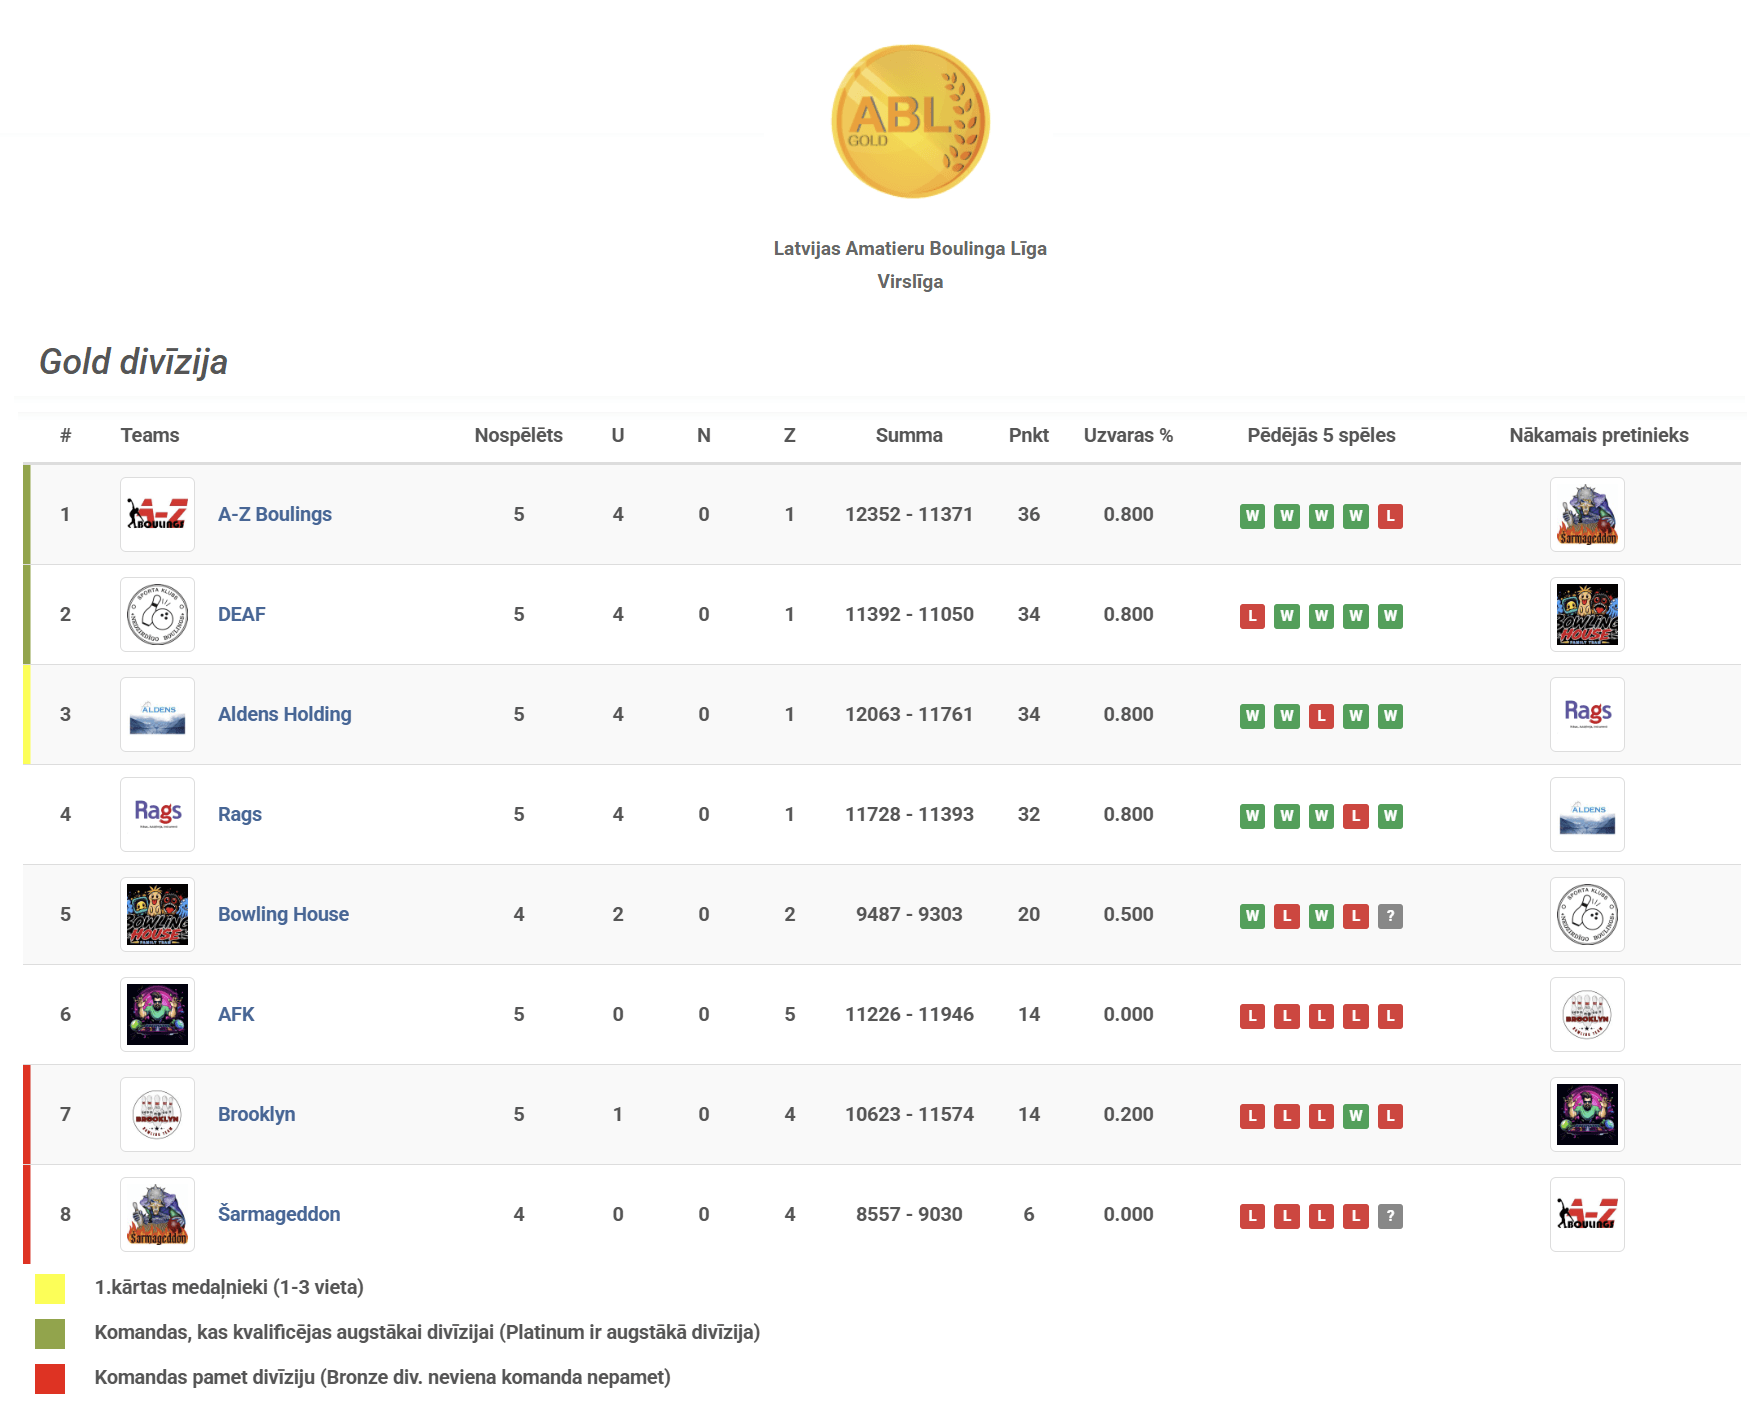Click Šarmageddon logo in Teams column
1752x1420 pixels.
[157, 1214]
